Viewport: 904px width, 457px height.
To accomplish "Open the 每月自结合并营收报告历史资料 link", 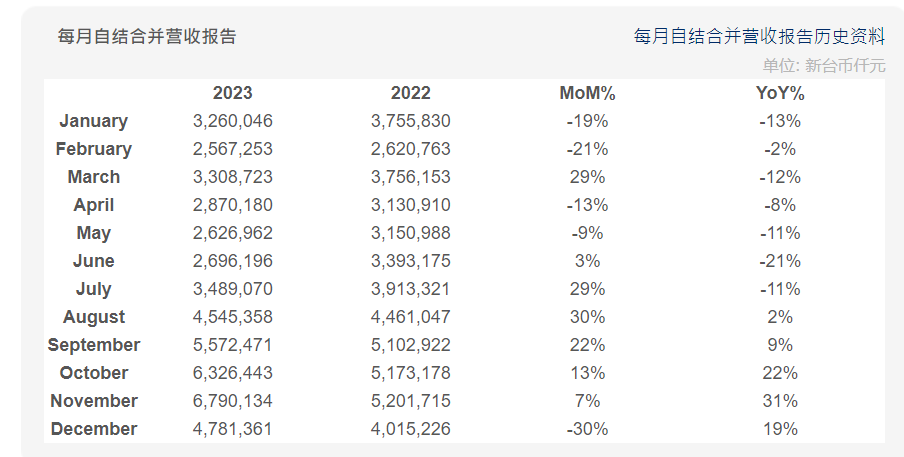I will click(x=759, y=36).
